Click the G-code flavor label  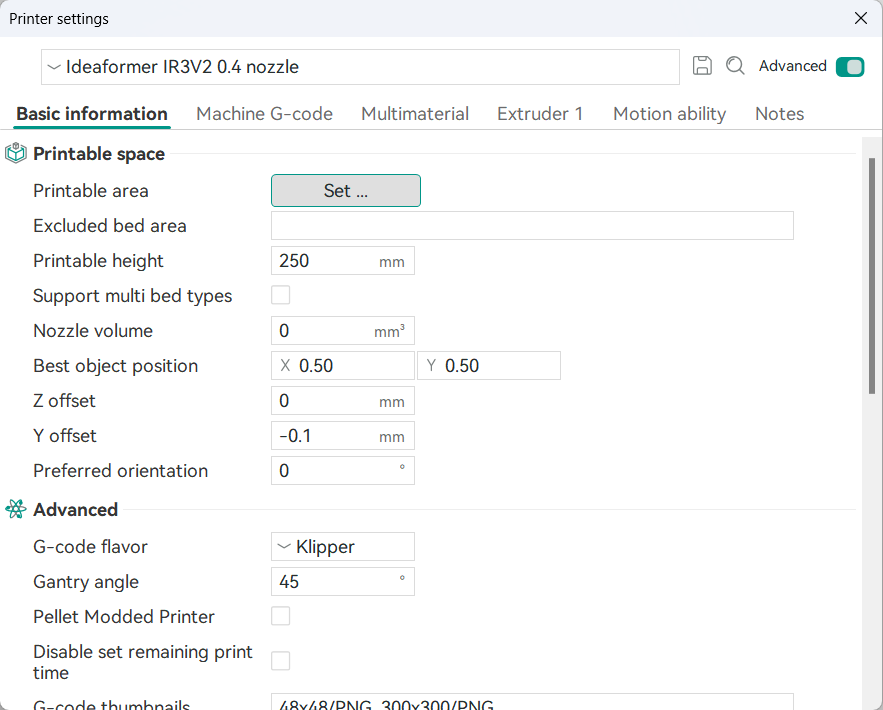90,547
